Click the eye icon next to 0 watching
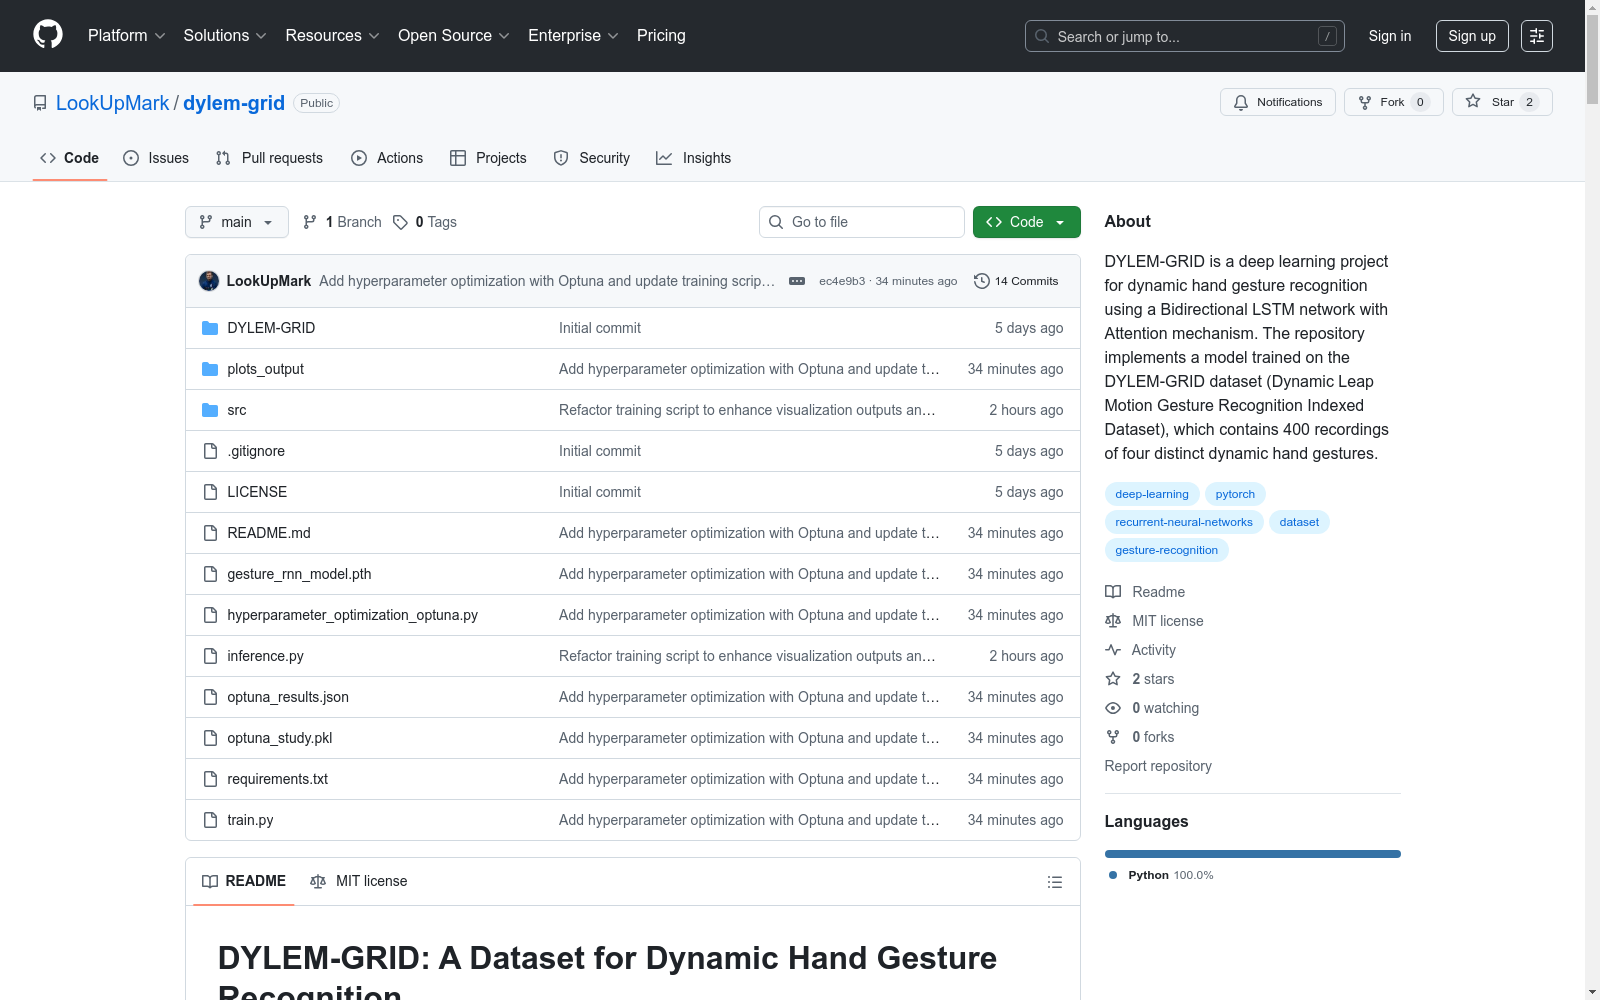1600x1000 pixels. (x=1113, y=708)
